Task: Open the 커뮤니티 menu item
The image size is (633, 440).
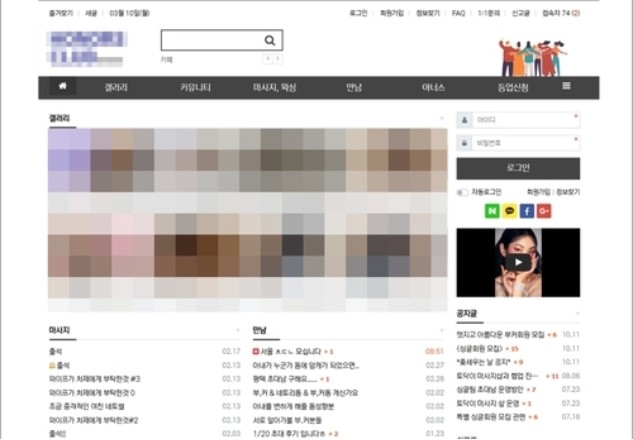Action: [195, 87]
